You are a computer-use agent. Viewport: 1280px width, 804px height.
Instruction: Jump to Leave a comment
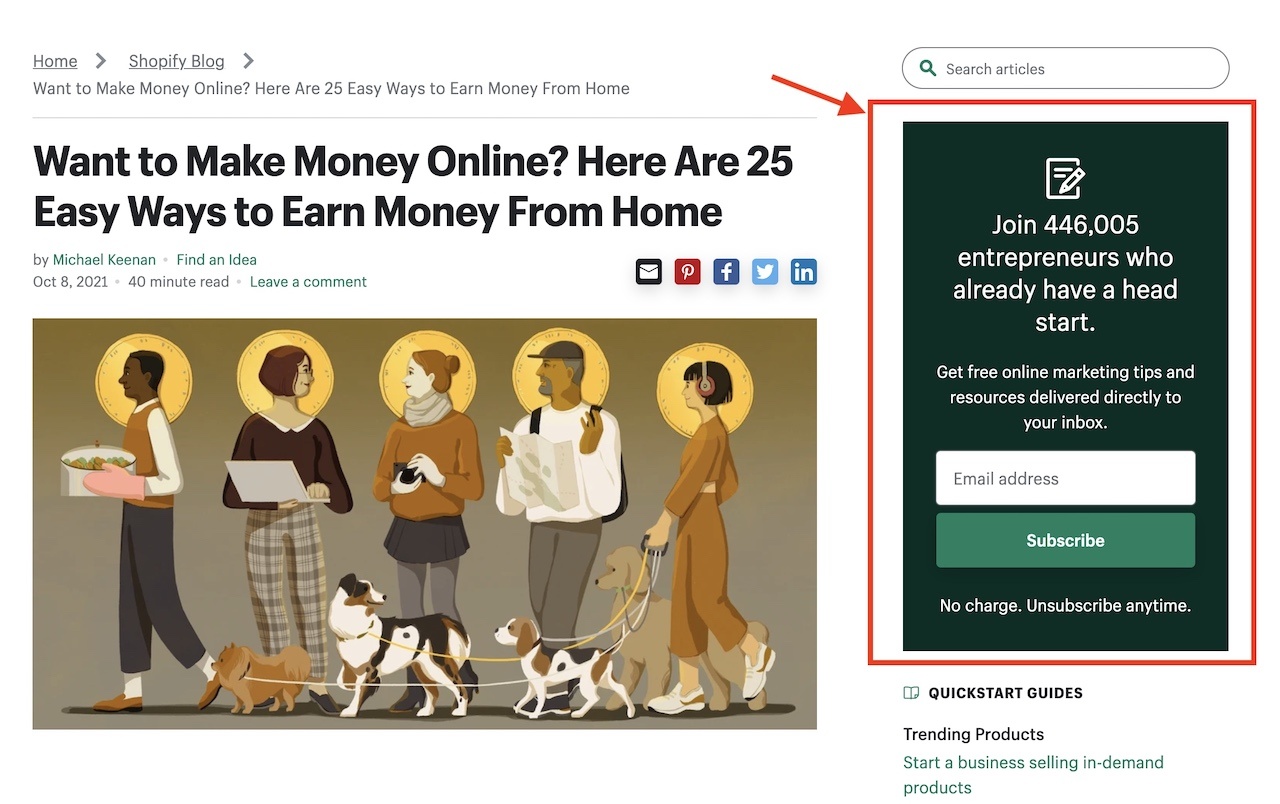pos(308,282)
